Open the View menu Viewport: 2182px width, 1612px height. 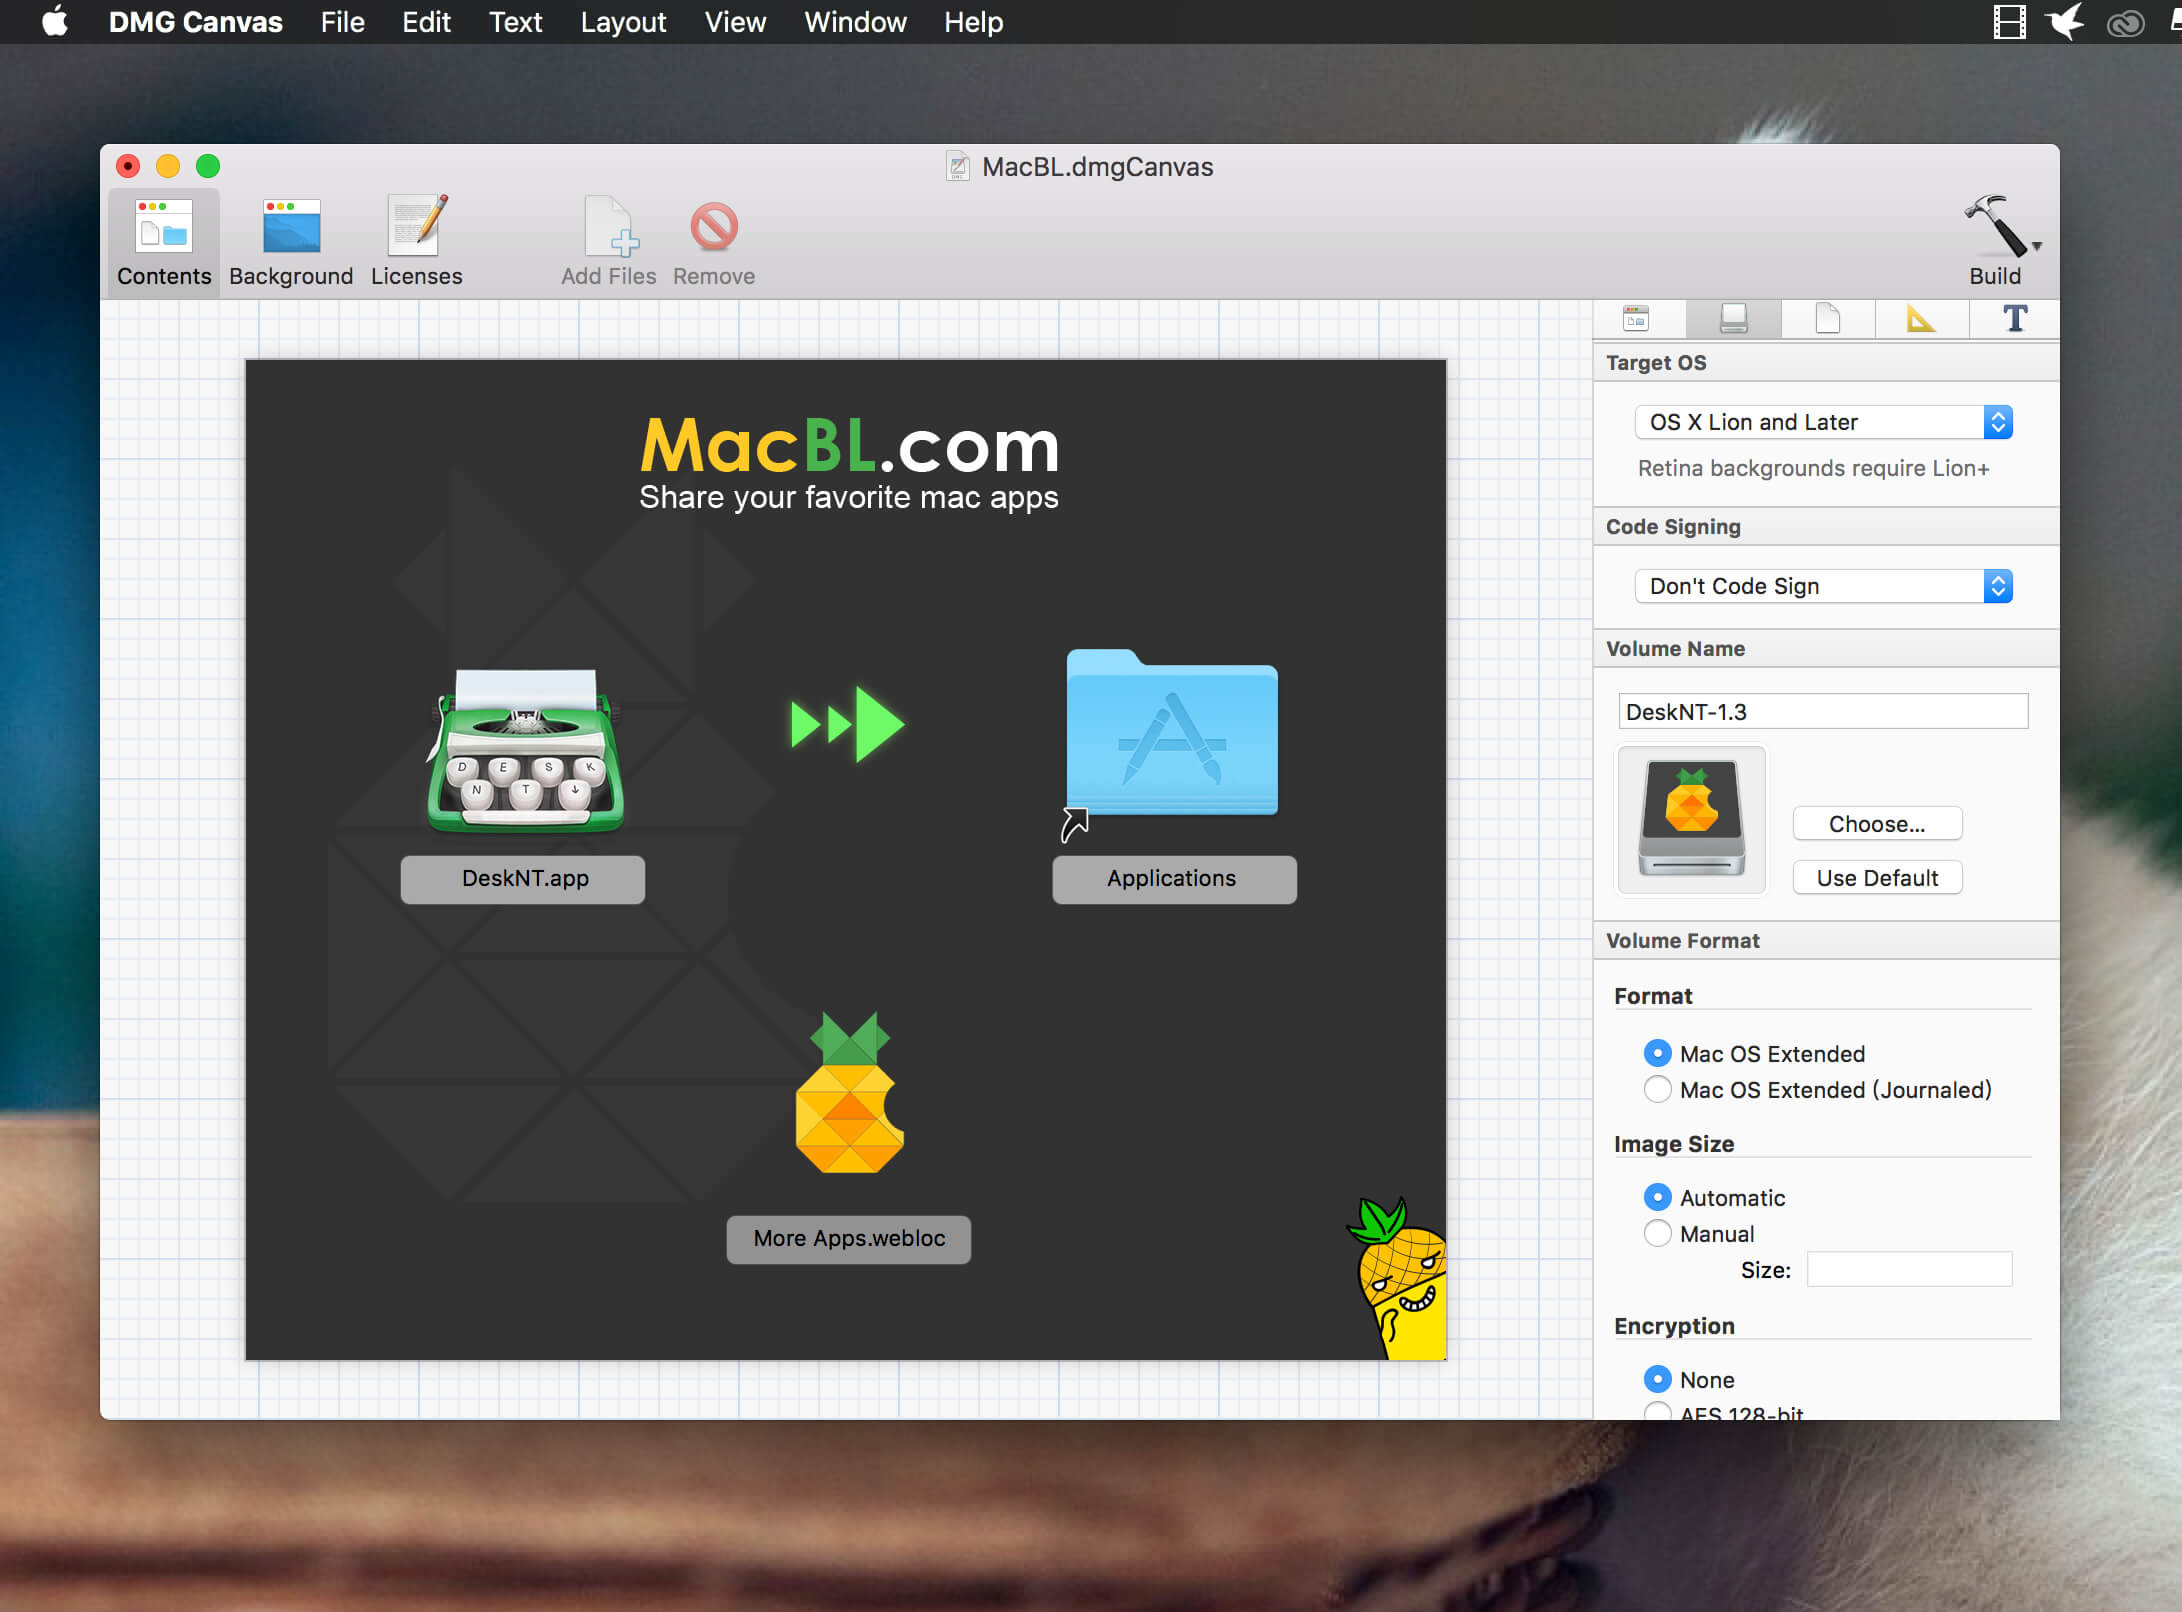735,22
